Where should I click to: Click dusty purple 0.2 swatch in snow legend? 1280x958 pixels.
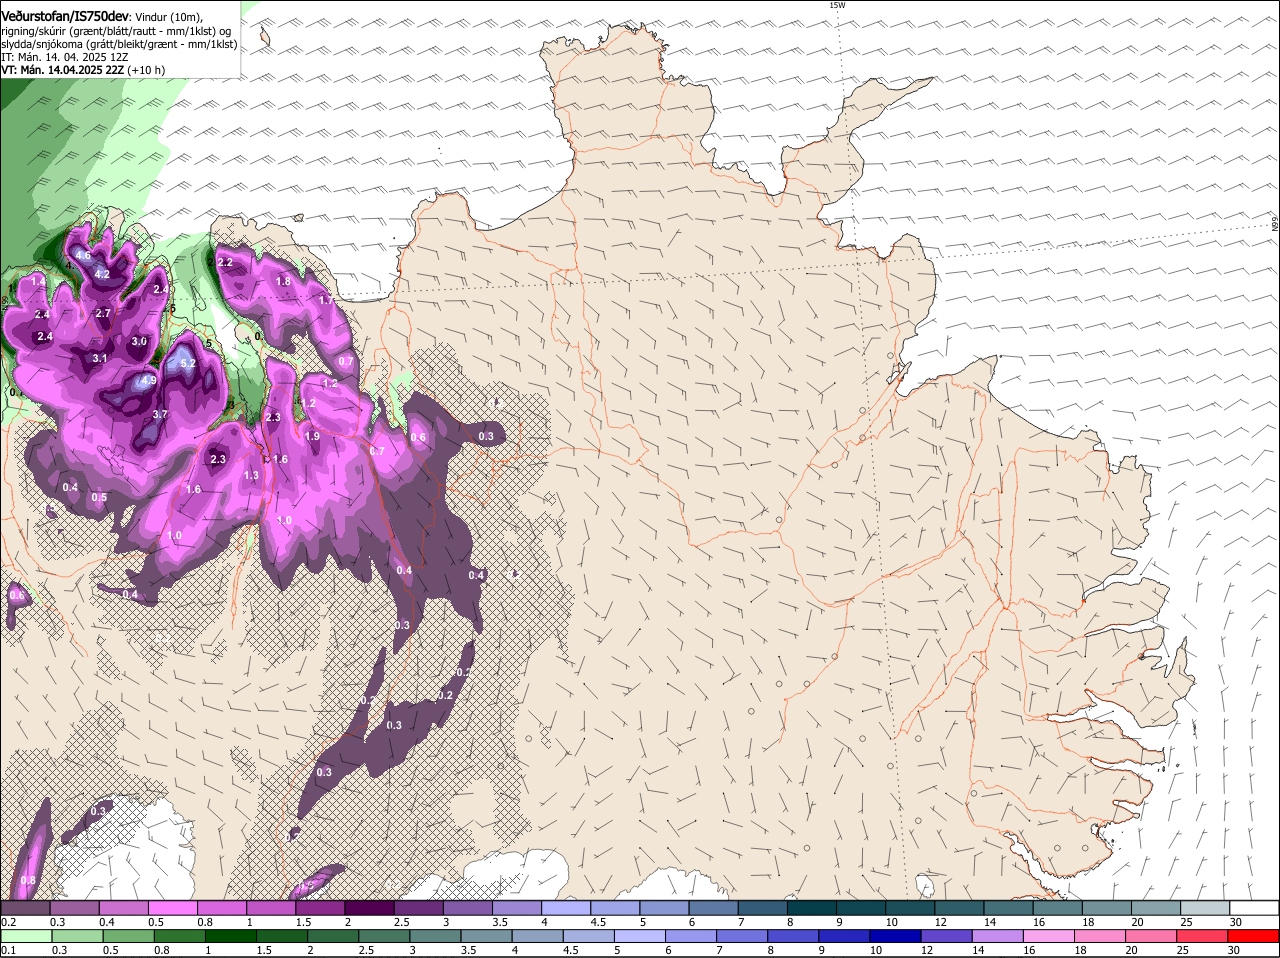point(25,907)
